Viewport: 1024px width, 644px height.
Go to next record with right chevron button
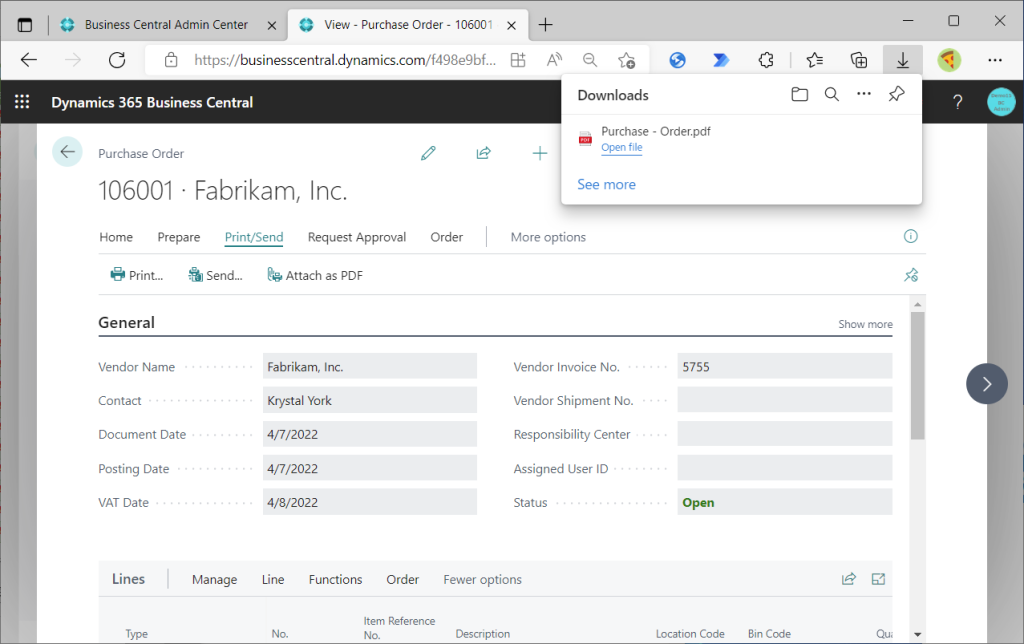click(x=987, y=383)
